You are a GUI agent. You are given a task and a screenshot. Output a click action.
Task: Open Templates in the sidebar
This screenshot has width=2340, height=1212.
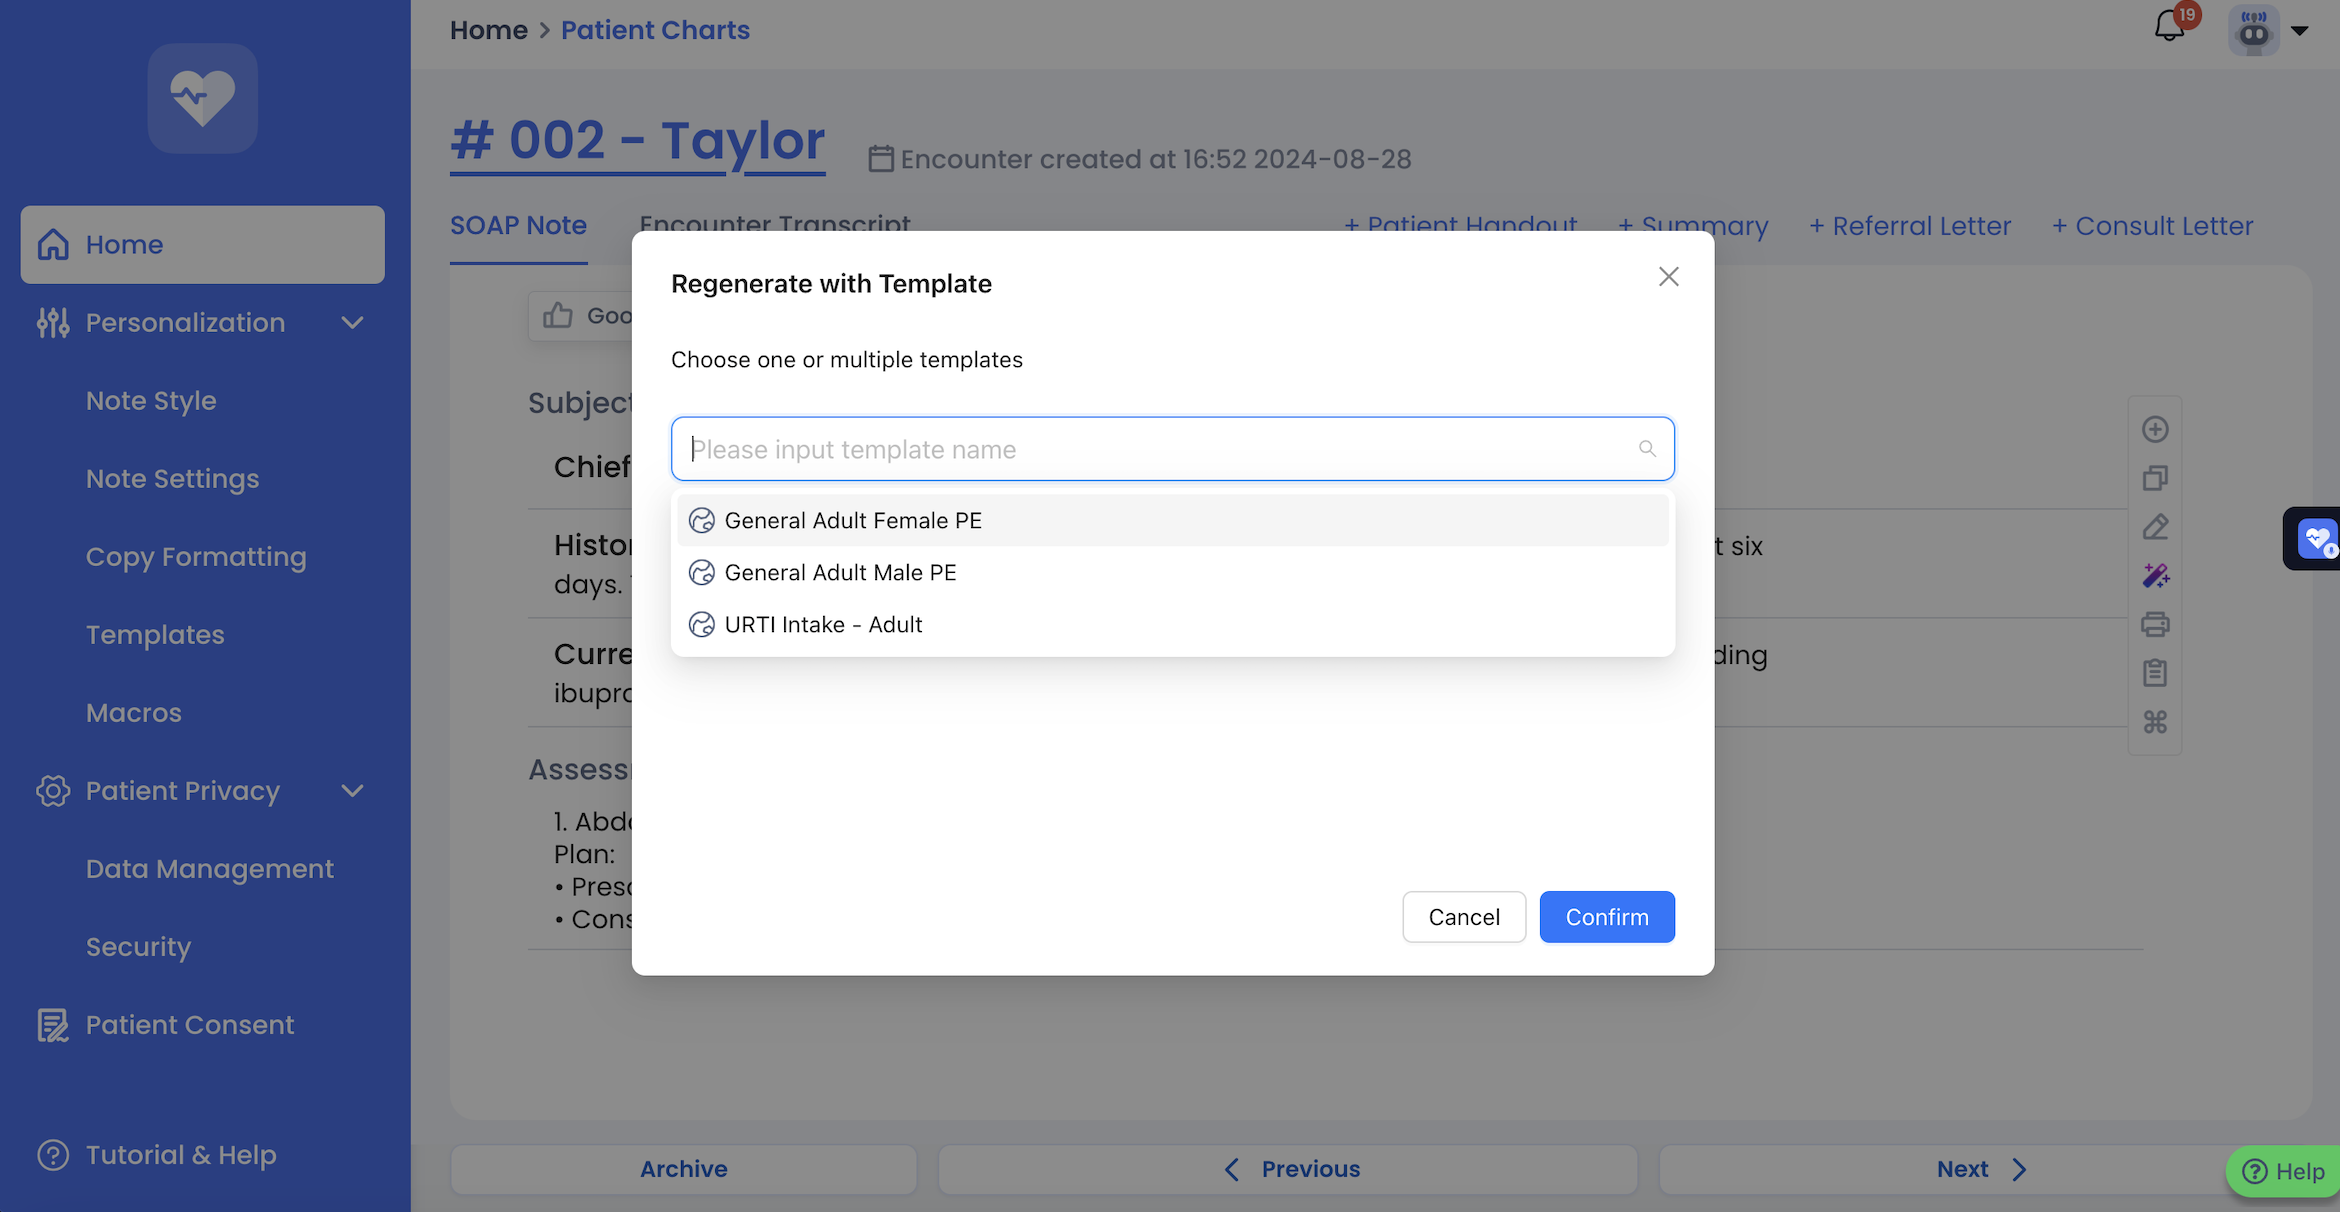coord(155,635)
